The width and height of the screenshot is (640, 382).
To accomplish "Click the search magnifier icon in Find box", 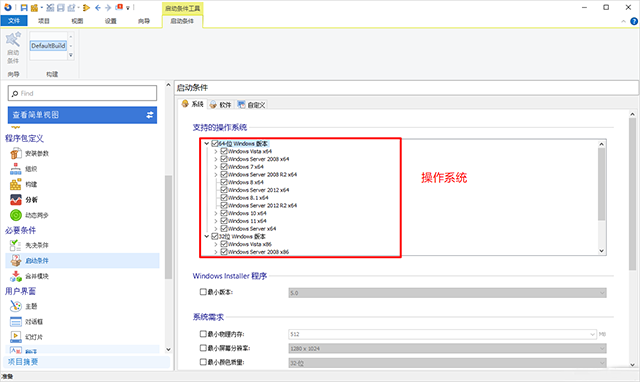I will point(15,93).
